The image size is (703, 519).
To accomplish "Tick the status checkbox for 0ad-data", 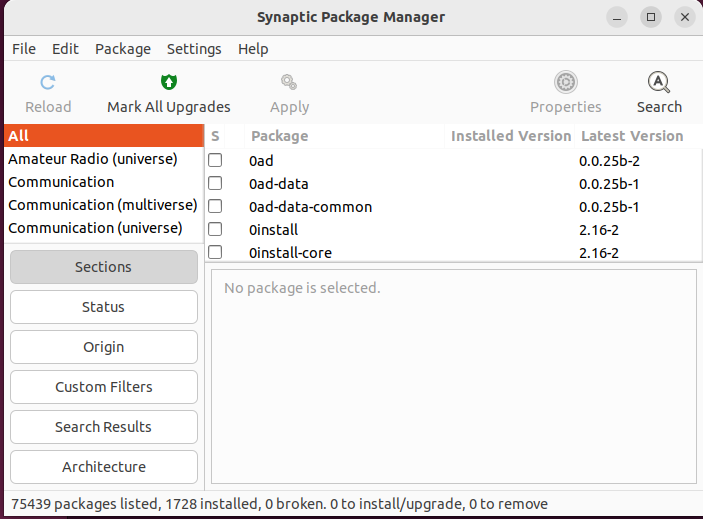I will pos(215,183).
